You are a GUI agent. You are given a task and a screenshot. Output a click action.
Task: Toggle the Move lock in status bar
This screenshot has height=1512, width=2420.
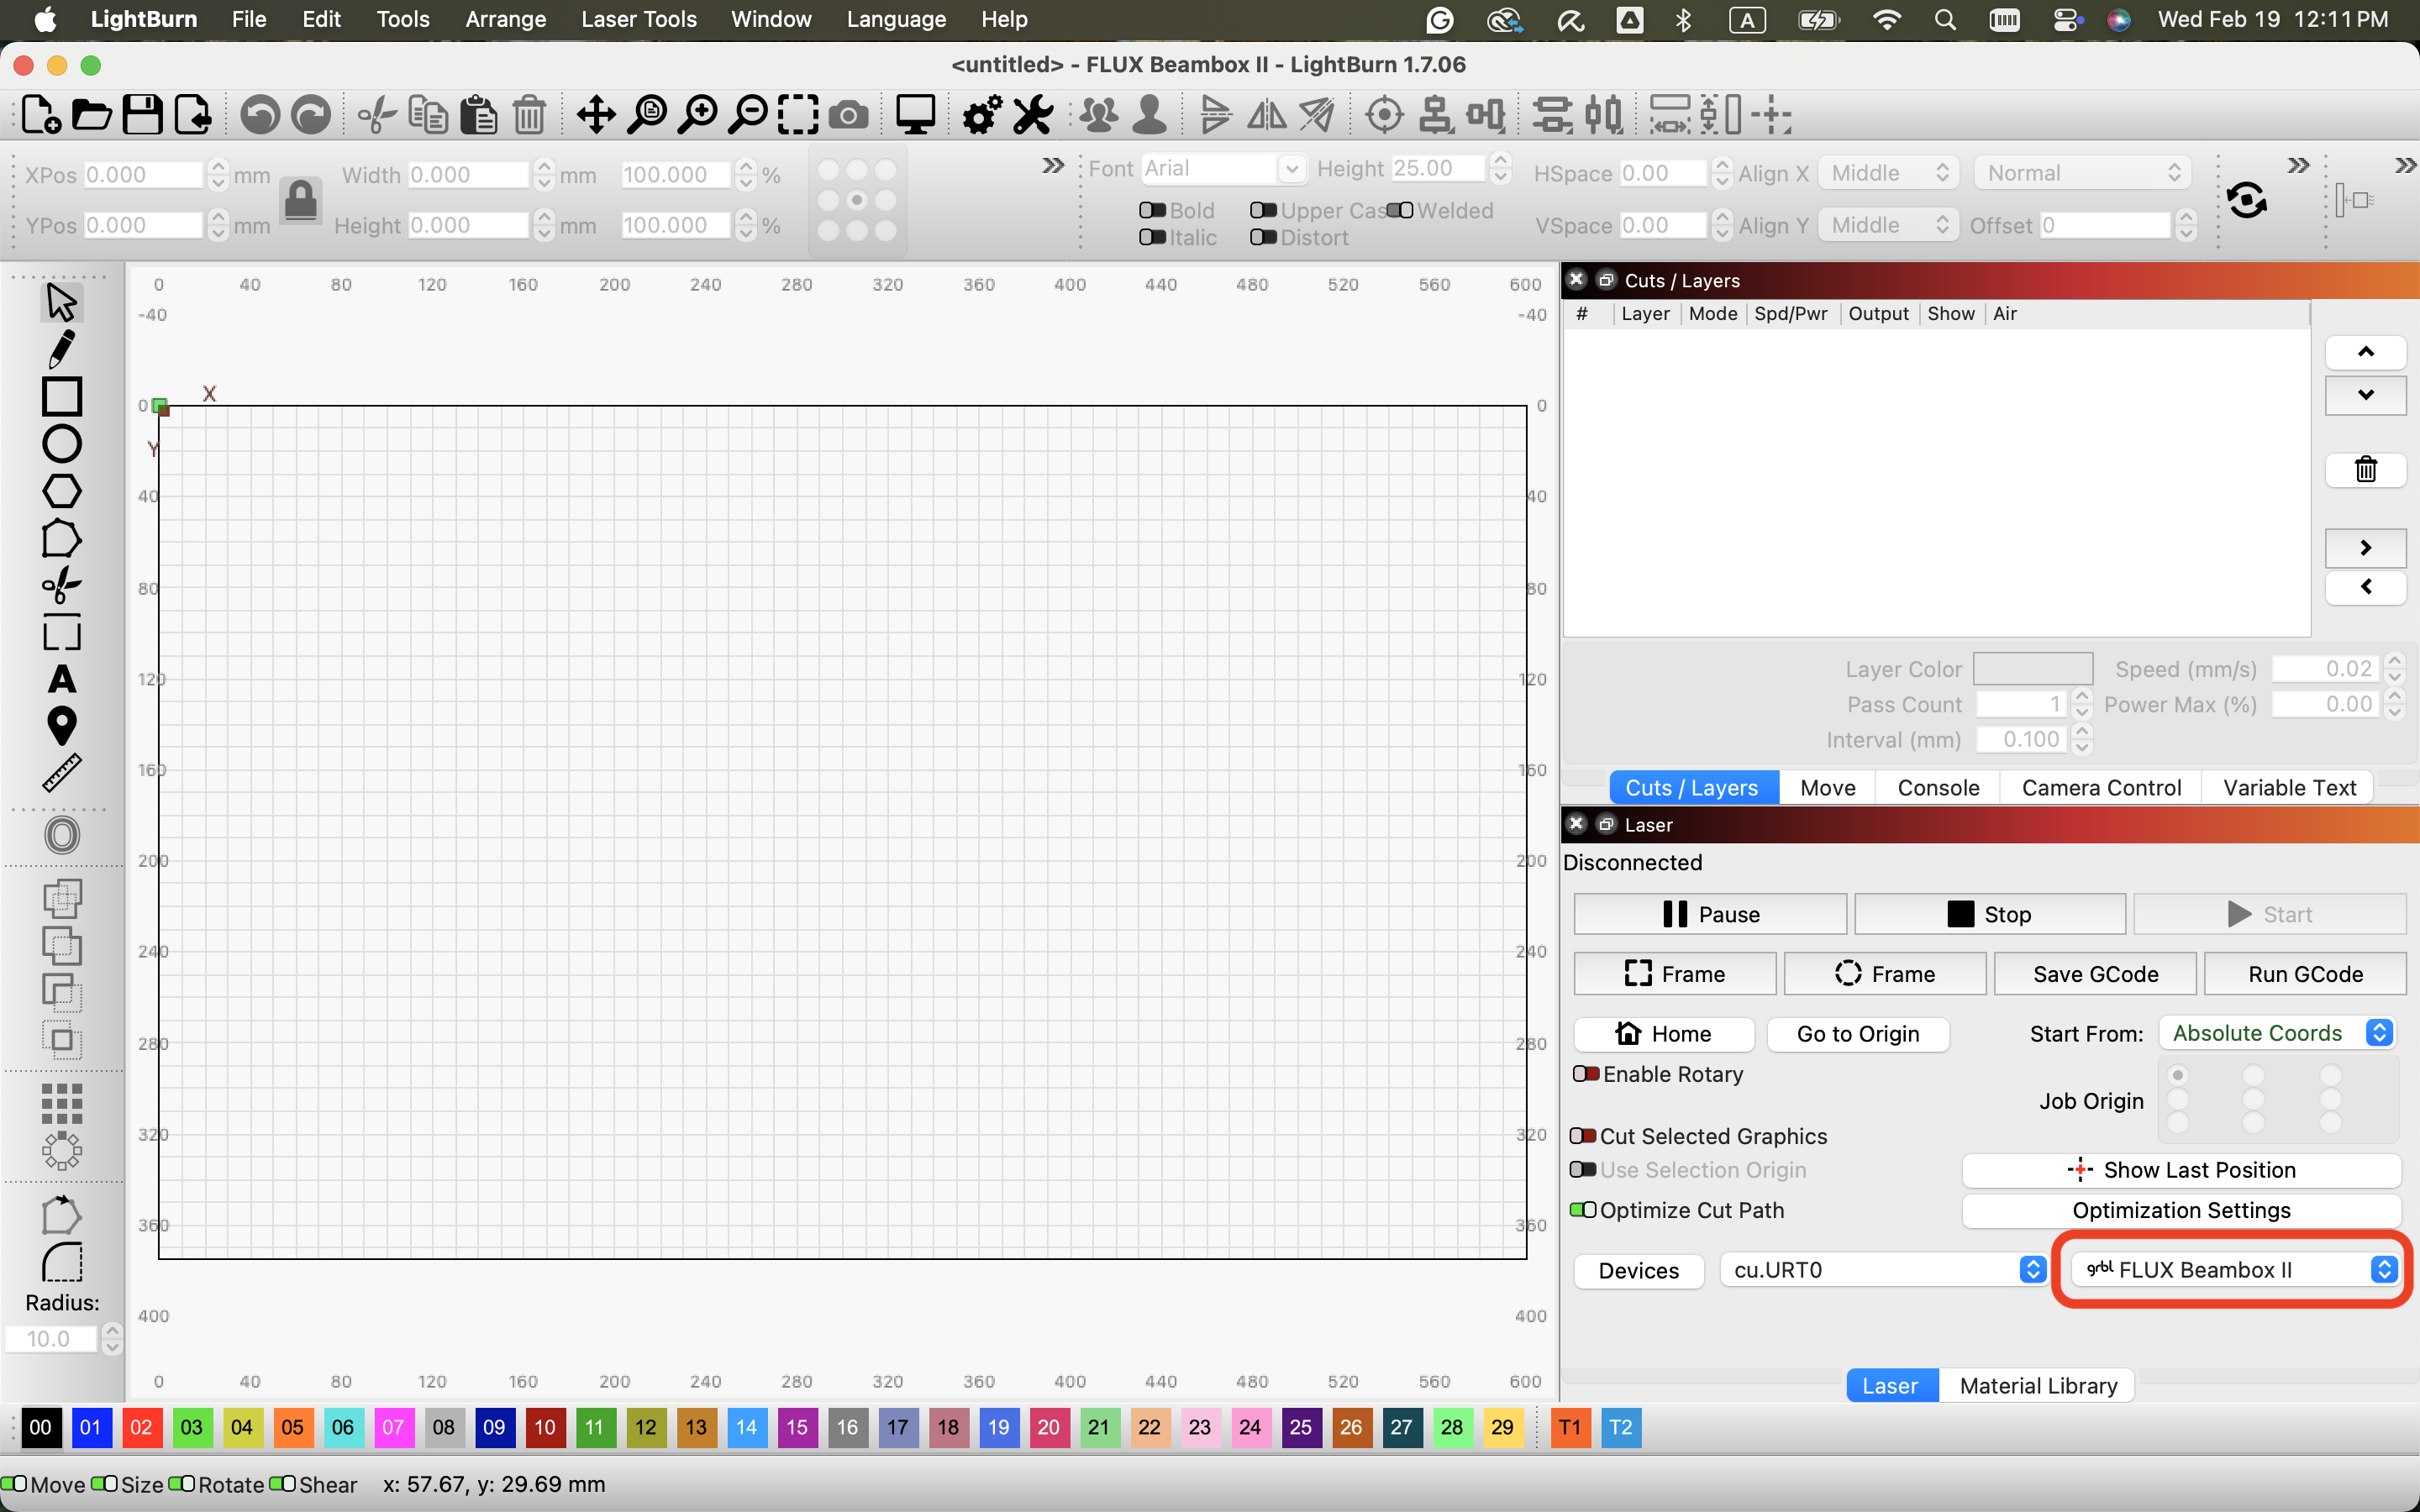tap(14, 1483)
